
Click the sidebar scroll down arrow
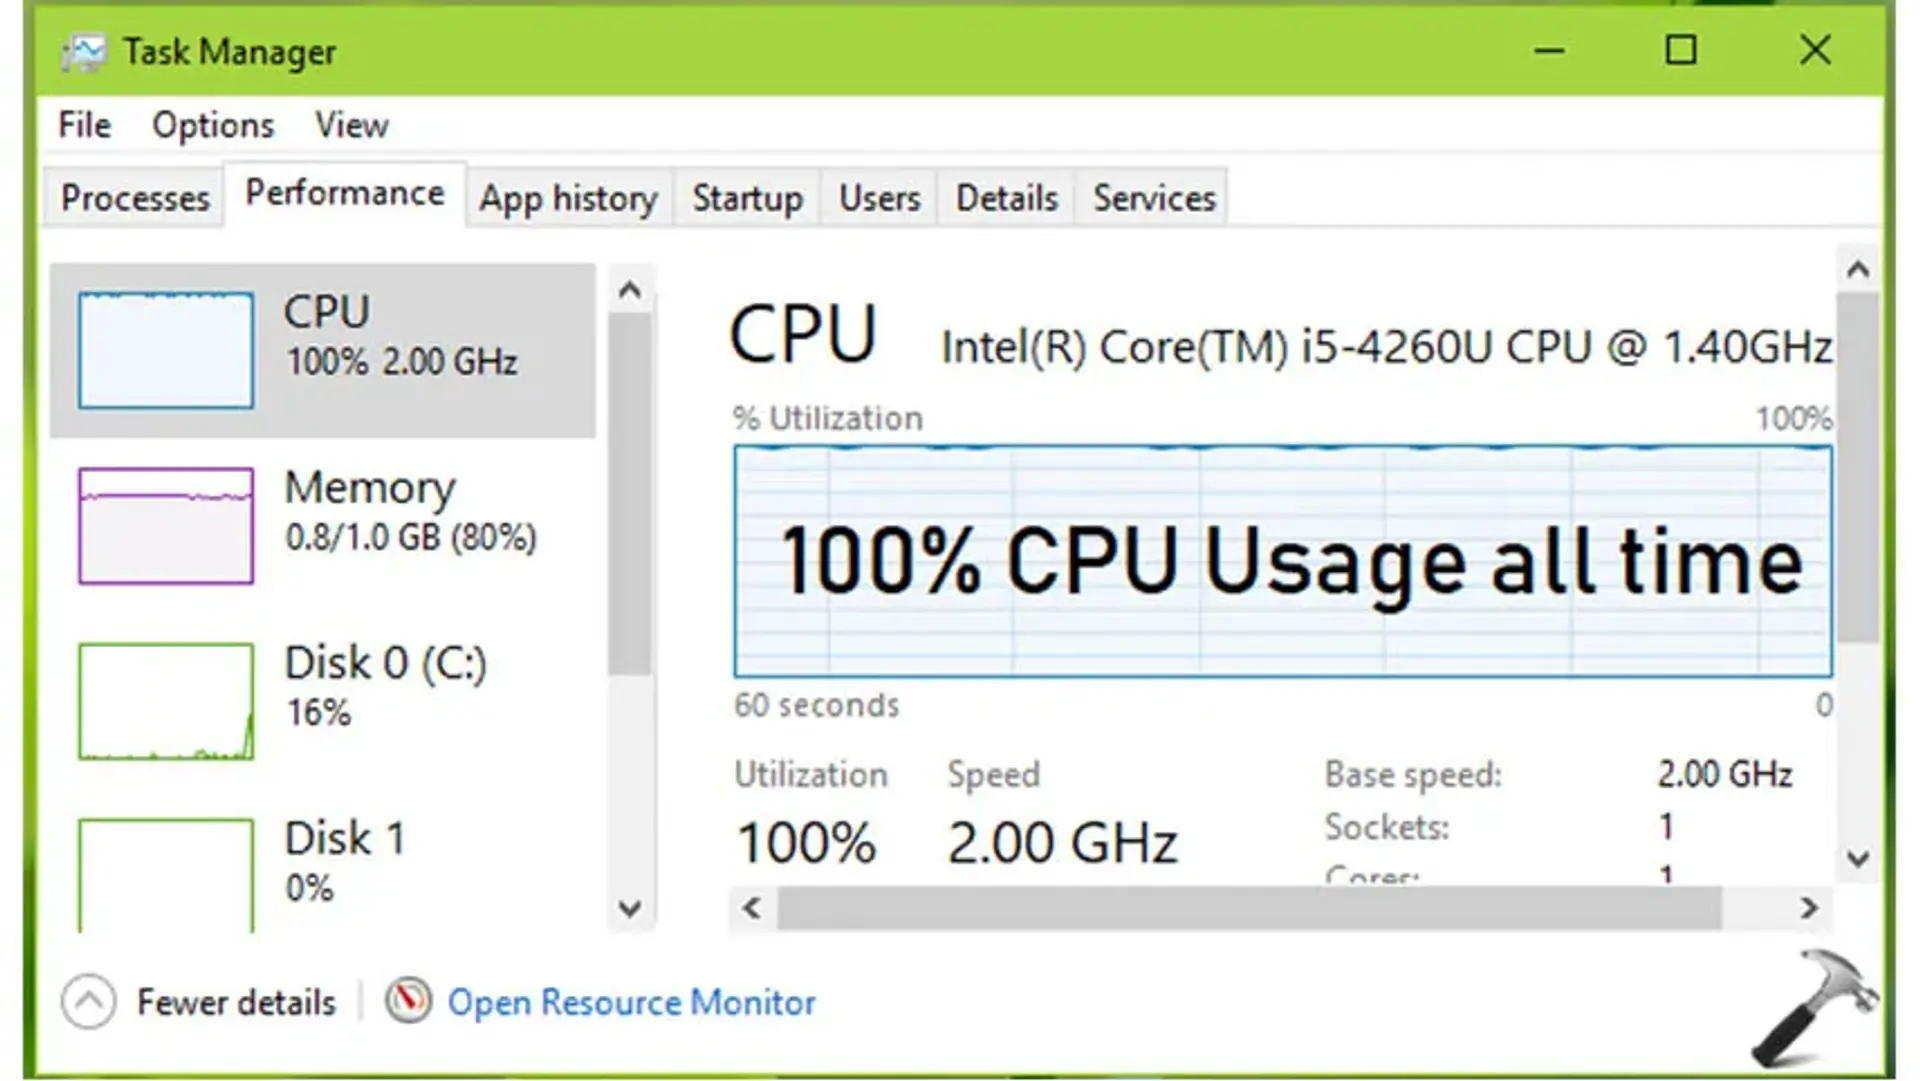tap(630, 908)
